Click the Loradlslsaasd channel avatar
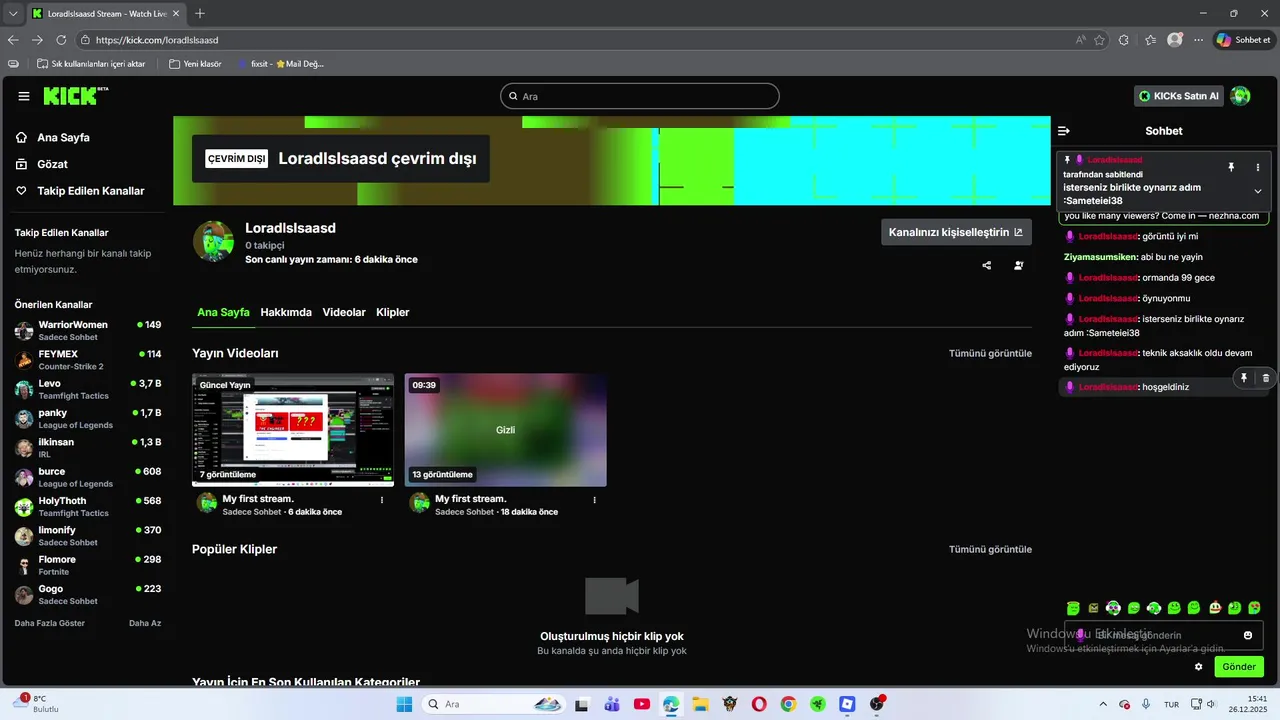 tap(213, 241)
